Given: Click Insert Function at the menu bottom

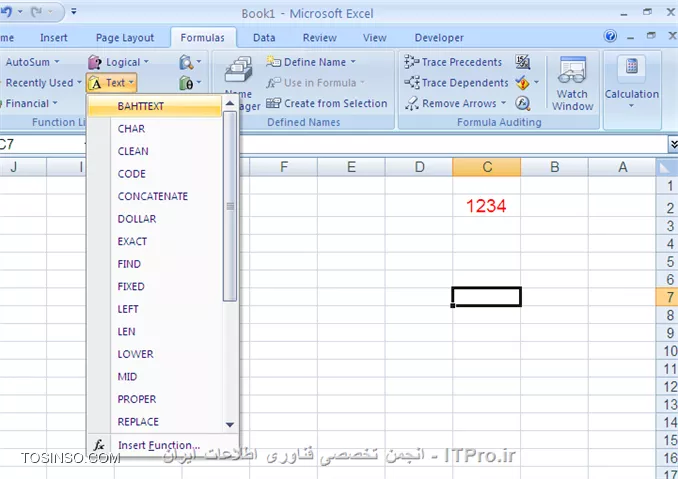Looking at the screenshot, I should point(163,445).
